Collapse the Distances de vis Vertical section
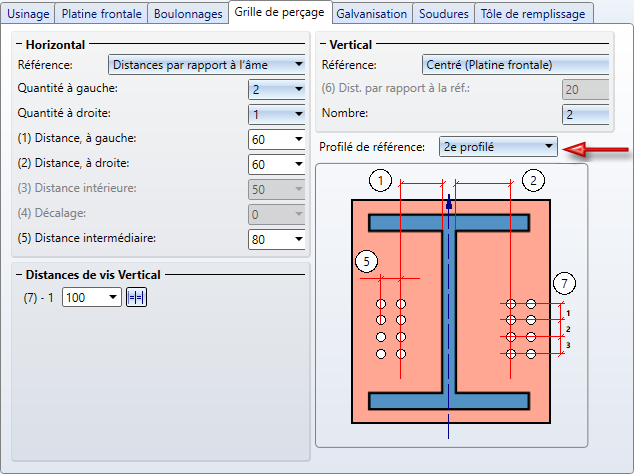This screenshot has height=474, width=634. pos(19,274)
